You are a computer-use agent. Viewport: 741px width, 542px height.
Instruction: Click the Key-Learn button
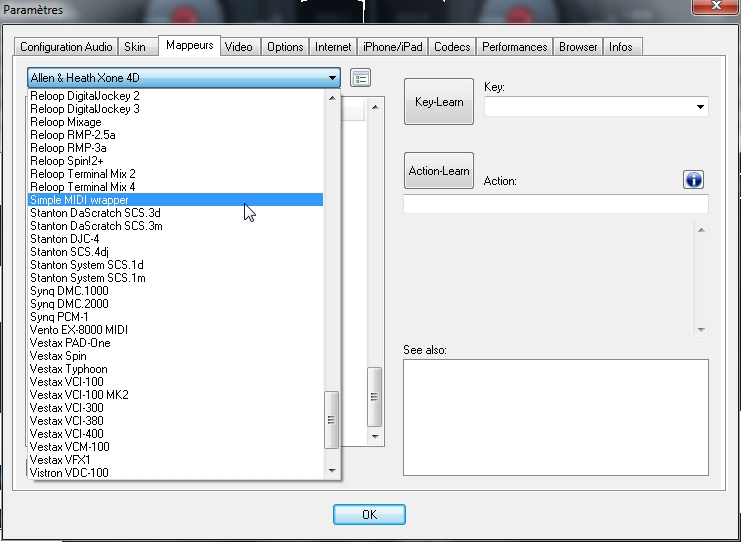(x=439, y=102)
